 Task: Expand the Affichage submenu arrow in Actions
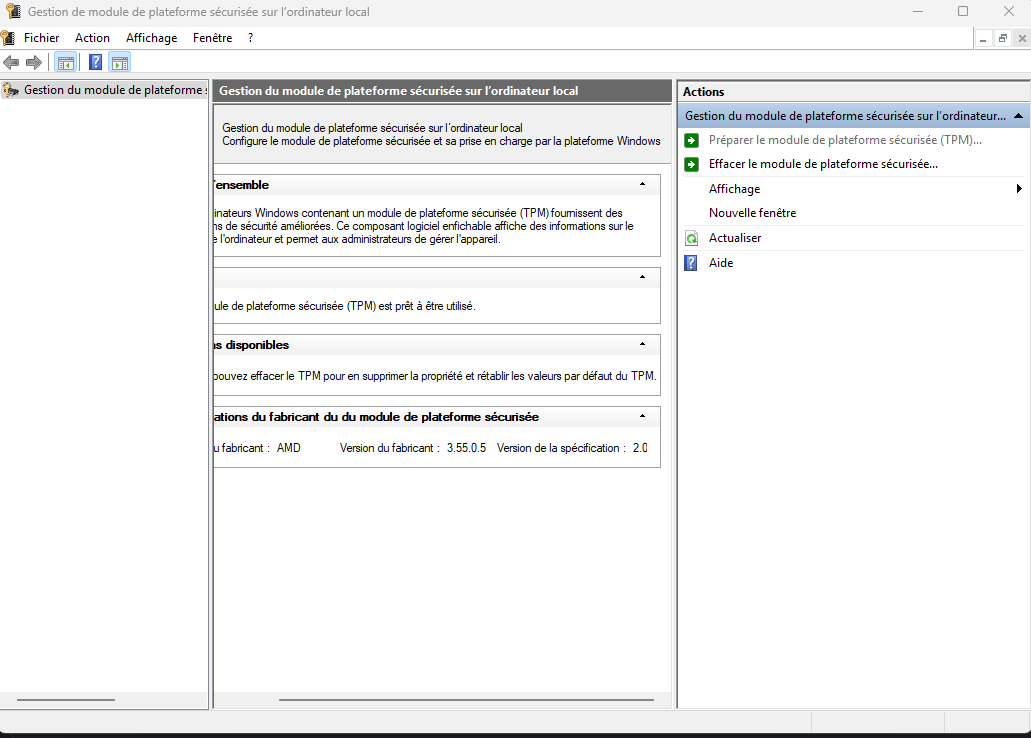pos(1019,189)
